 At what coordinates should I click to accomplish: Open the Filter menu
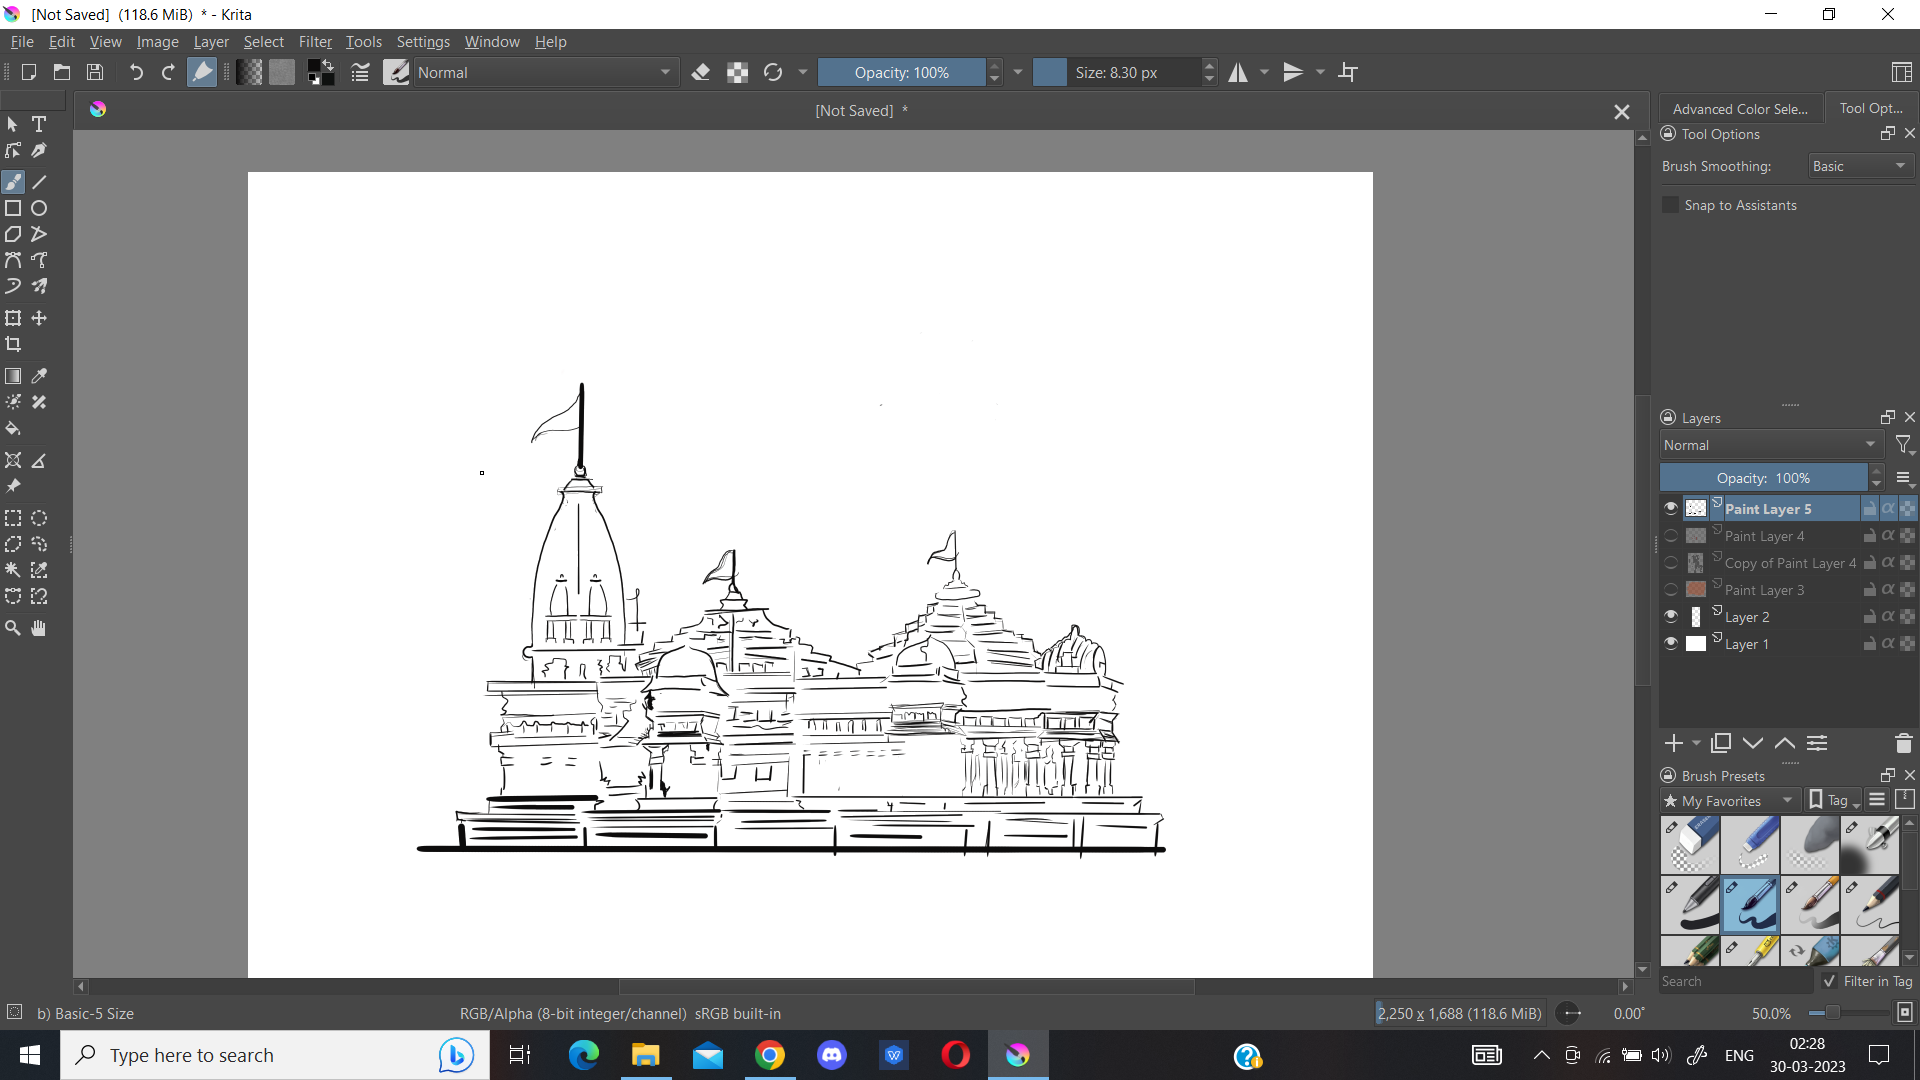click(x=315, y=42)
